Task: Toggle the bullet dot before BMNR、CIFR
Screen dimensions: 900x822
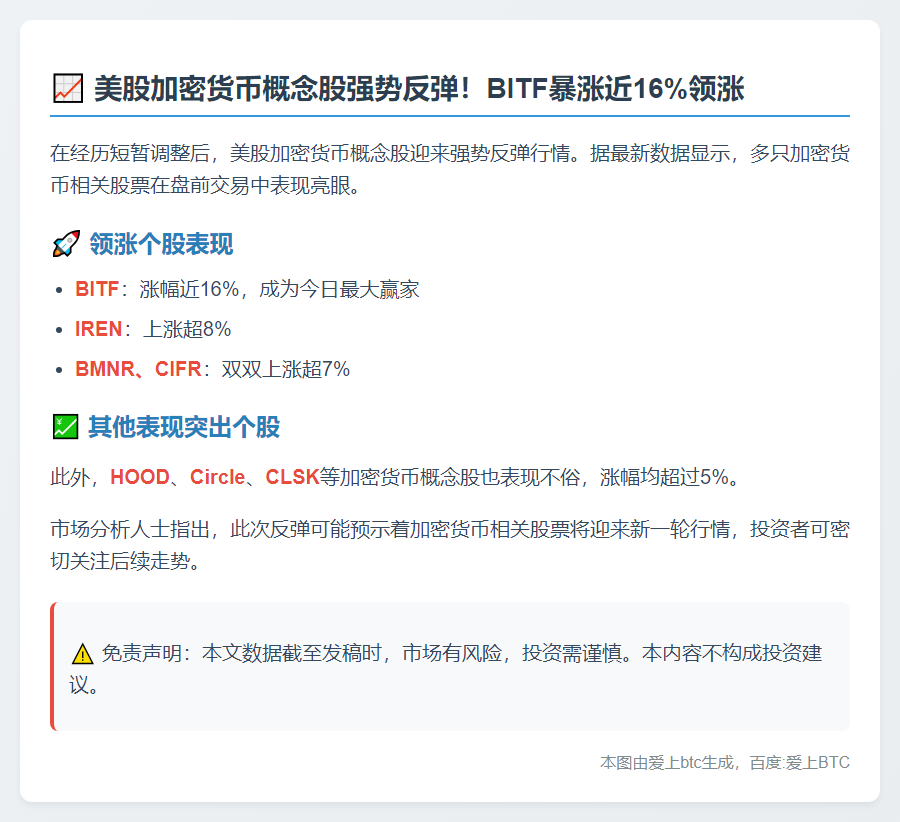Action: point(59,369)
